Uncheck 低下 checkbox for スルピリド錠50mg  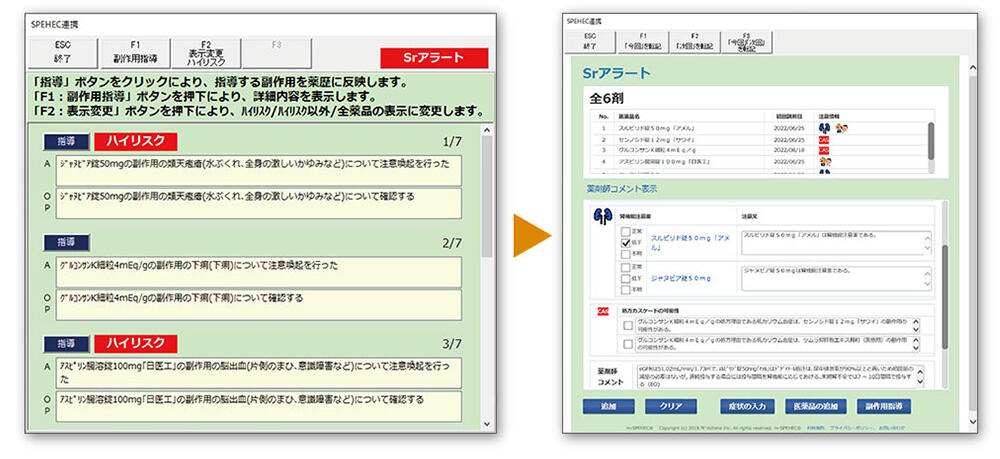click(x=624, y=241)
